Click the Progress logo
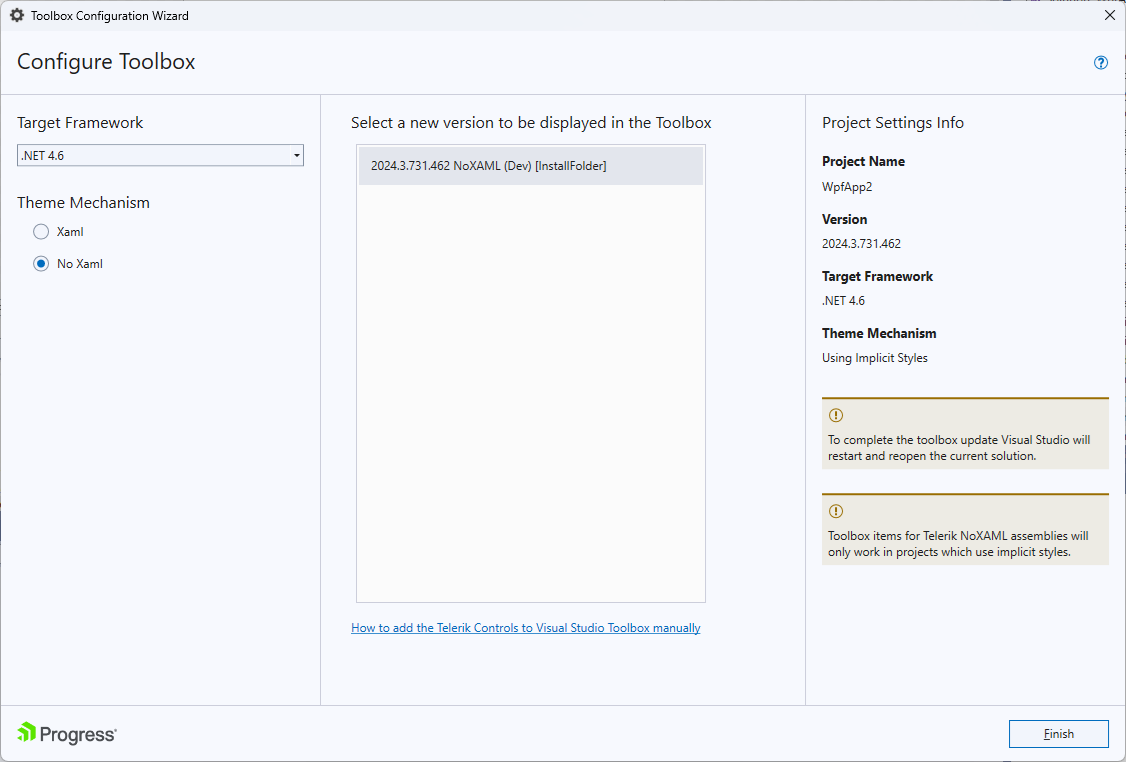Viewport: 1126px width, 762px height. click(66, 733)
